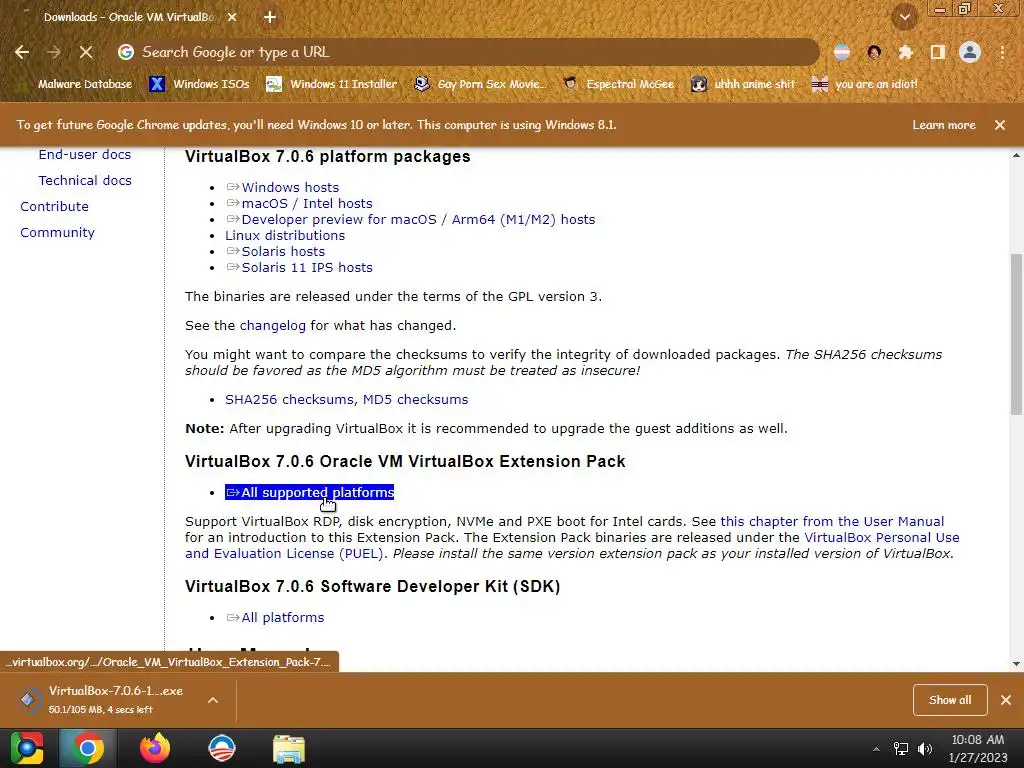Click the scrollbar down arrow
Image resolution: width=1024 pixels, height=768 pixels.
click(1016, 664)
